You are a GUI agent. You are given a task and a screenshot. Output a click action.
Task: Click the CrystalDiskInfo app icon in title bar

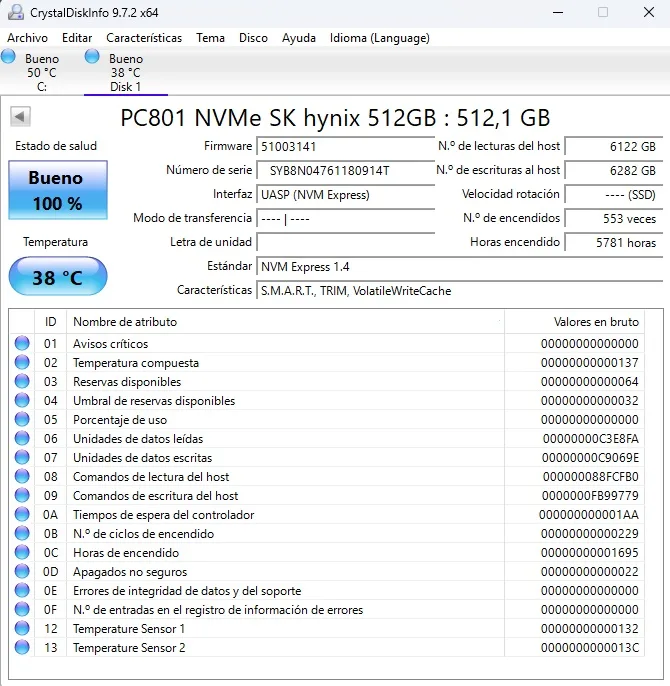(x=16, y=12)
